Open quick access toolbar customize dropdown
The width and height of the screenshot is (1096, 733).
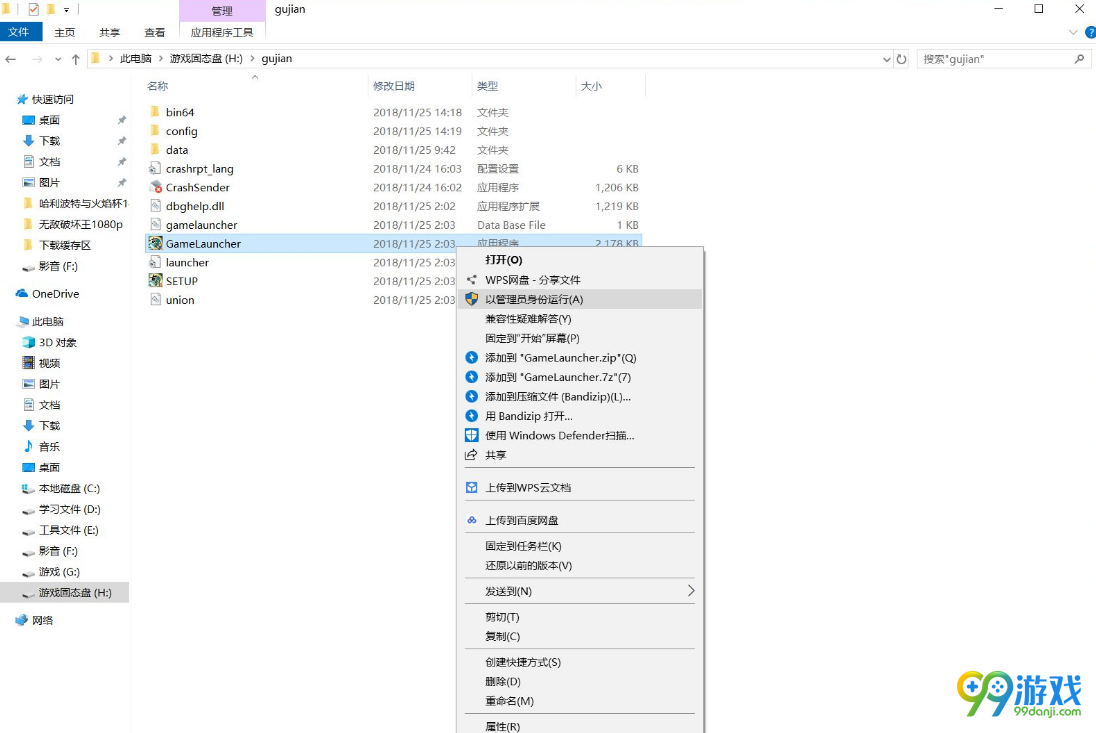[66, 10]
